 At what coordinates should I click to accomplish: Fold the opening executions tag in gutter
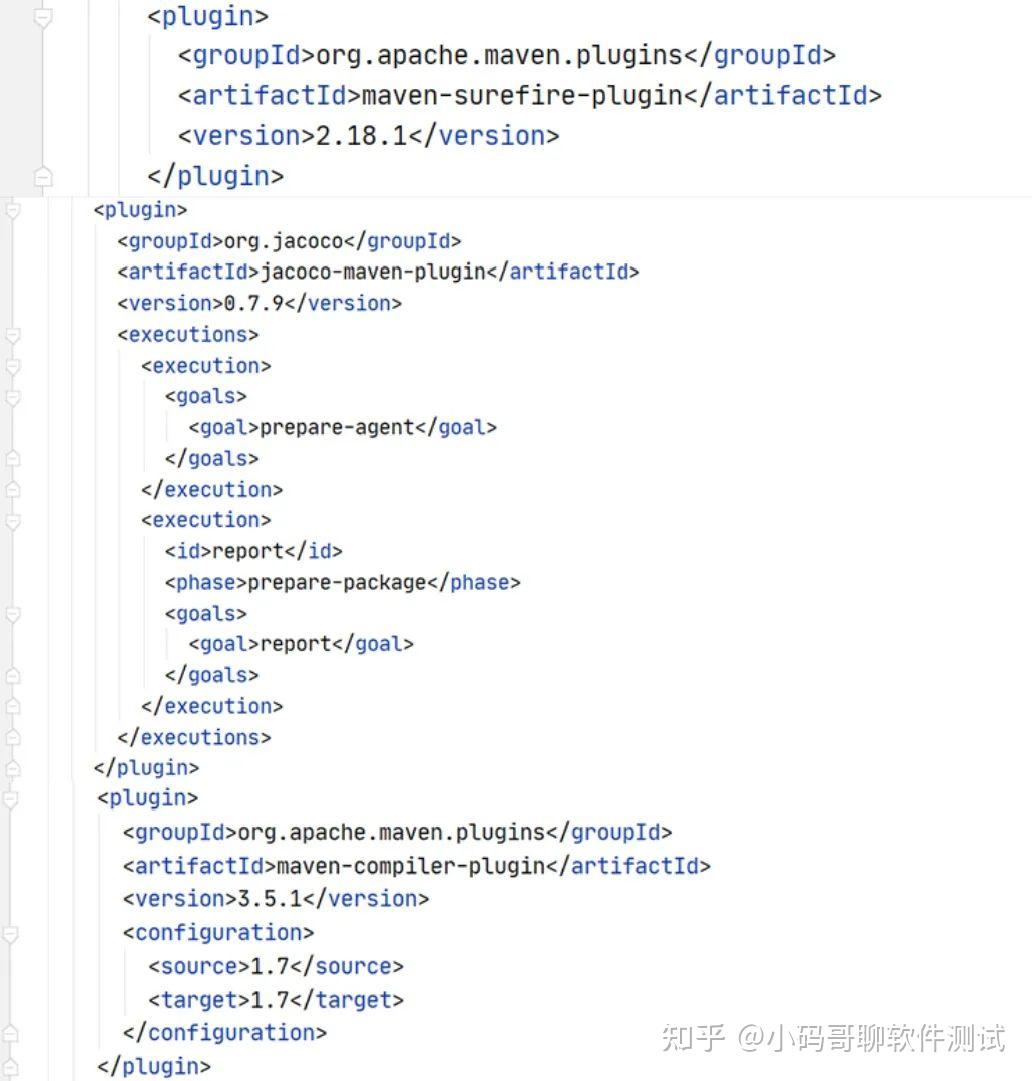[x=12, y=335]
